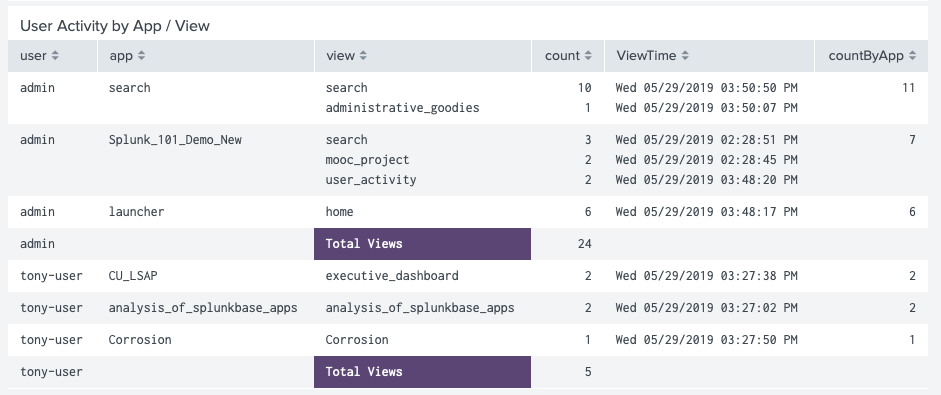The width and height of the screenshot is (941, 395).
Task: Click the 'app' column header label
Action: 121,56
